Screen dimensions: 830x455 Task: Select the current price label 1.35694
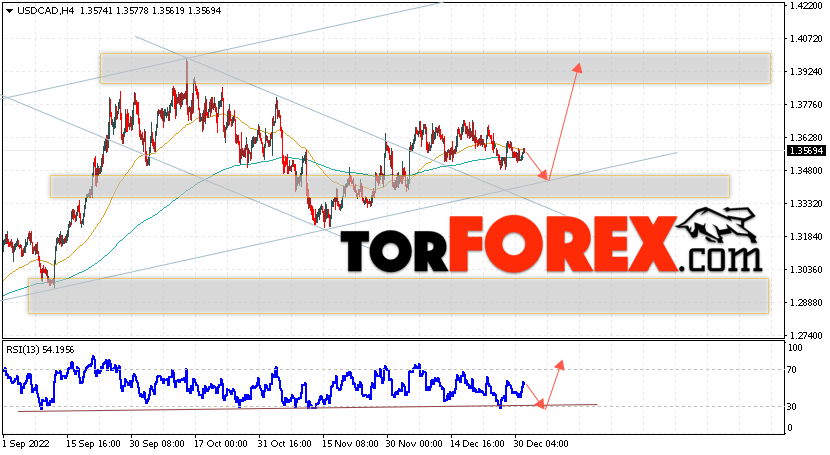tap(806, 151)
